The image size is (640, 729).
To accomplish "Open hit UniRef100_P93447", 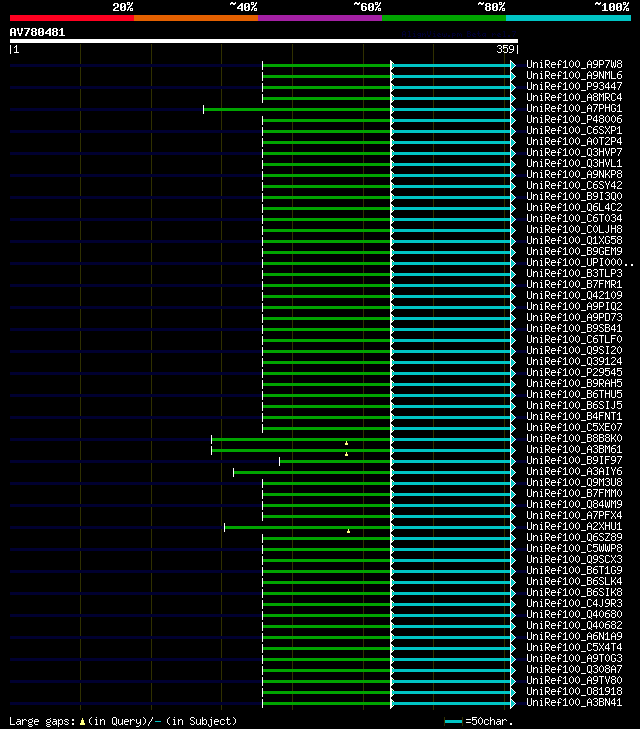I will pyautogui.click(x=574, y=86).
